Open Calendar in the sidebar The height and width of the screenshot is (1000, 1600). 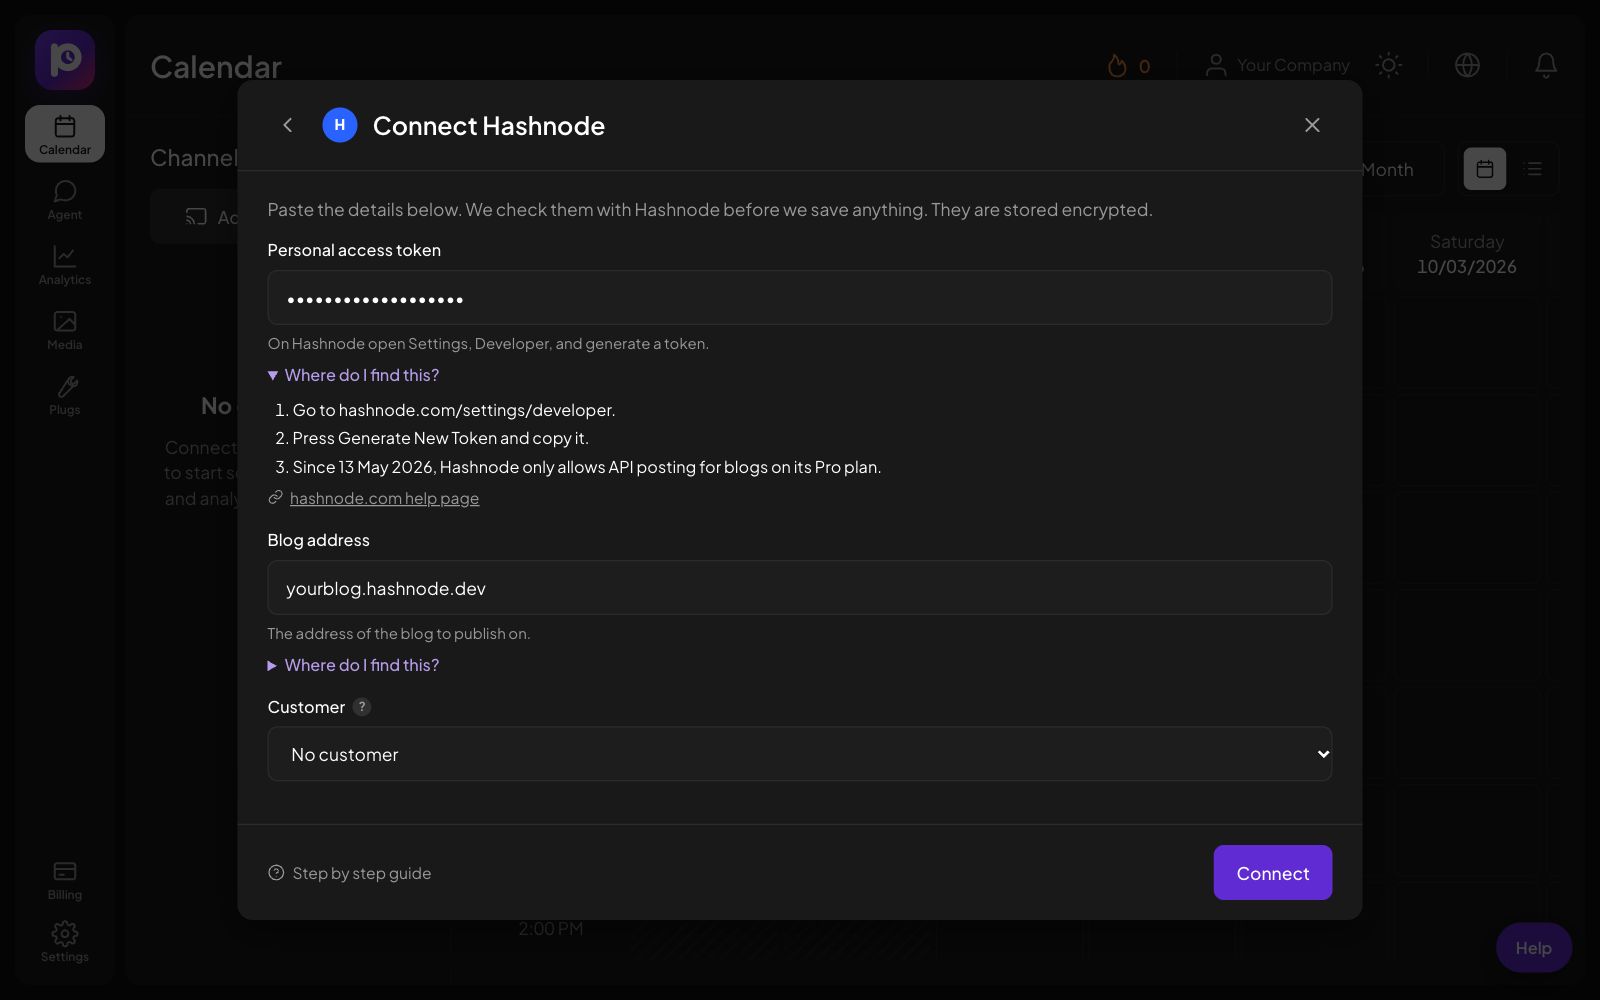click(x=65, y=134)
